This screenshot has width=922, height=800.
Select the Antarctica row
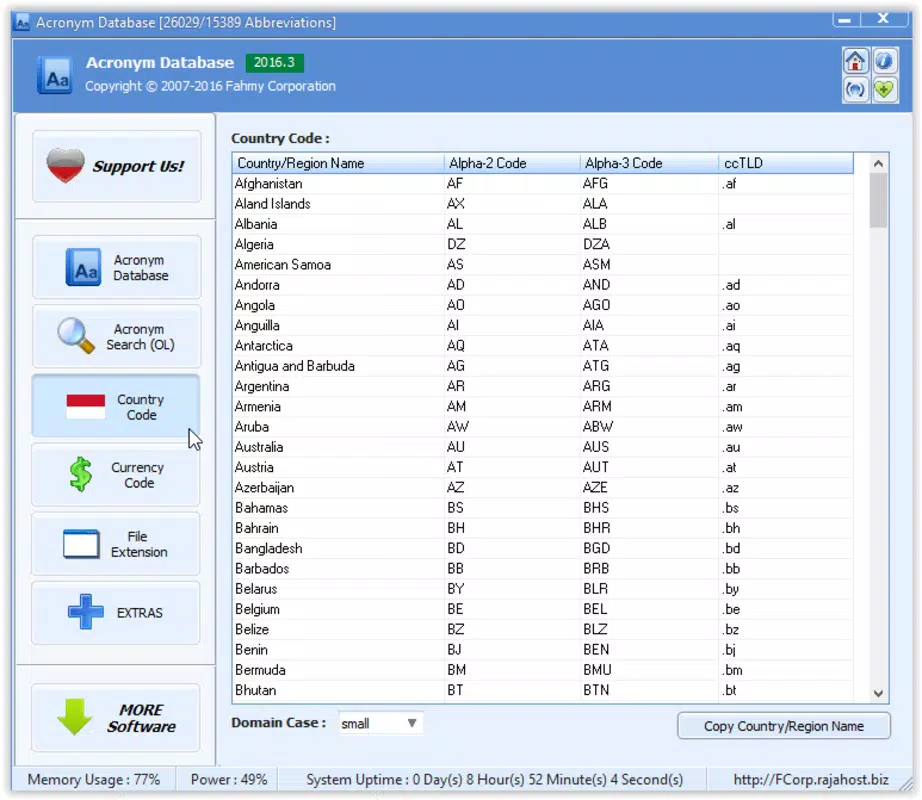543,346
